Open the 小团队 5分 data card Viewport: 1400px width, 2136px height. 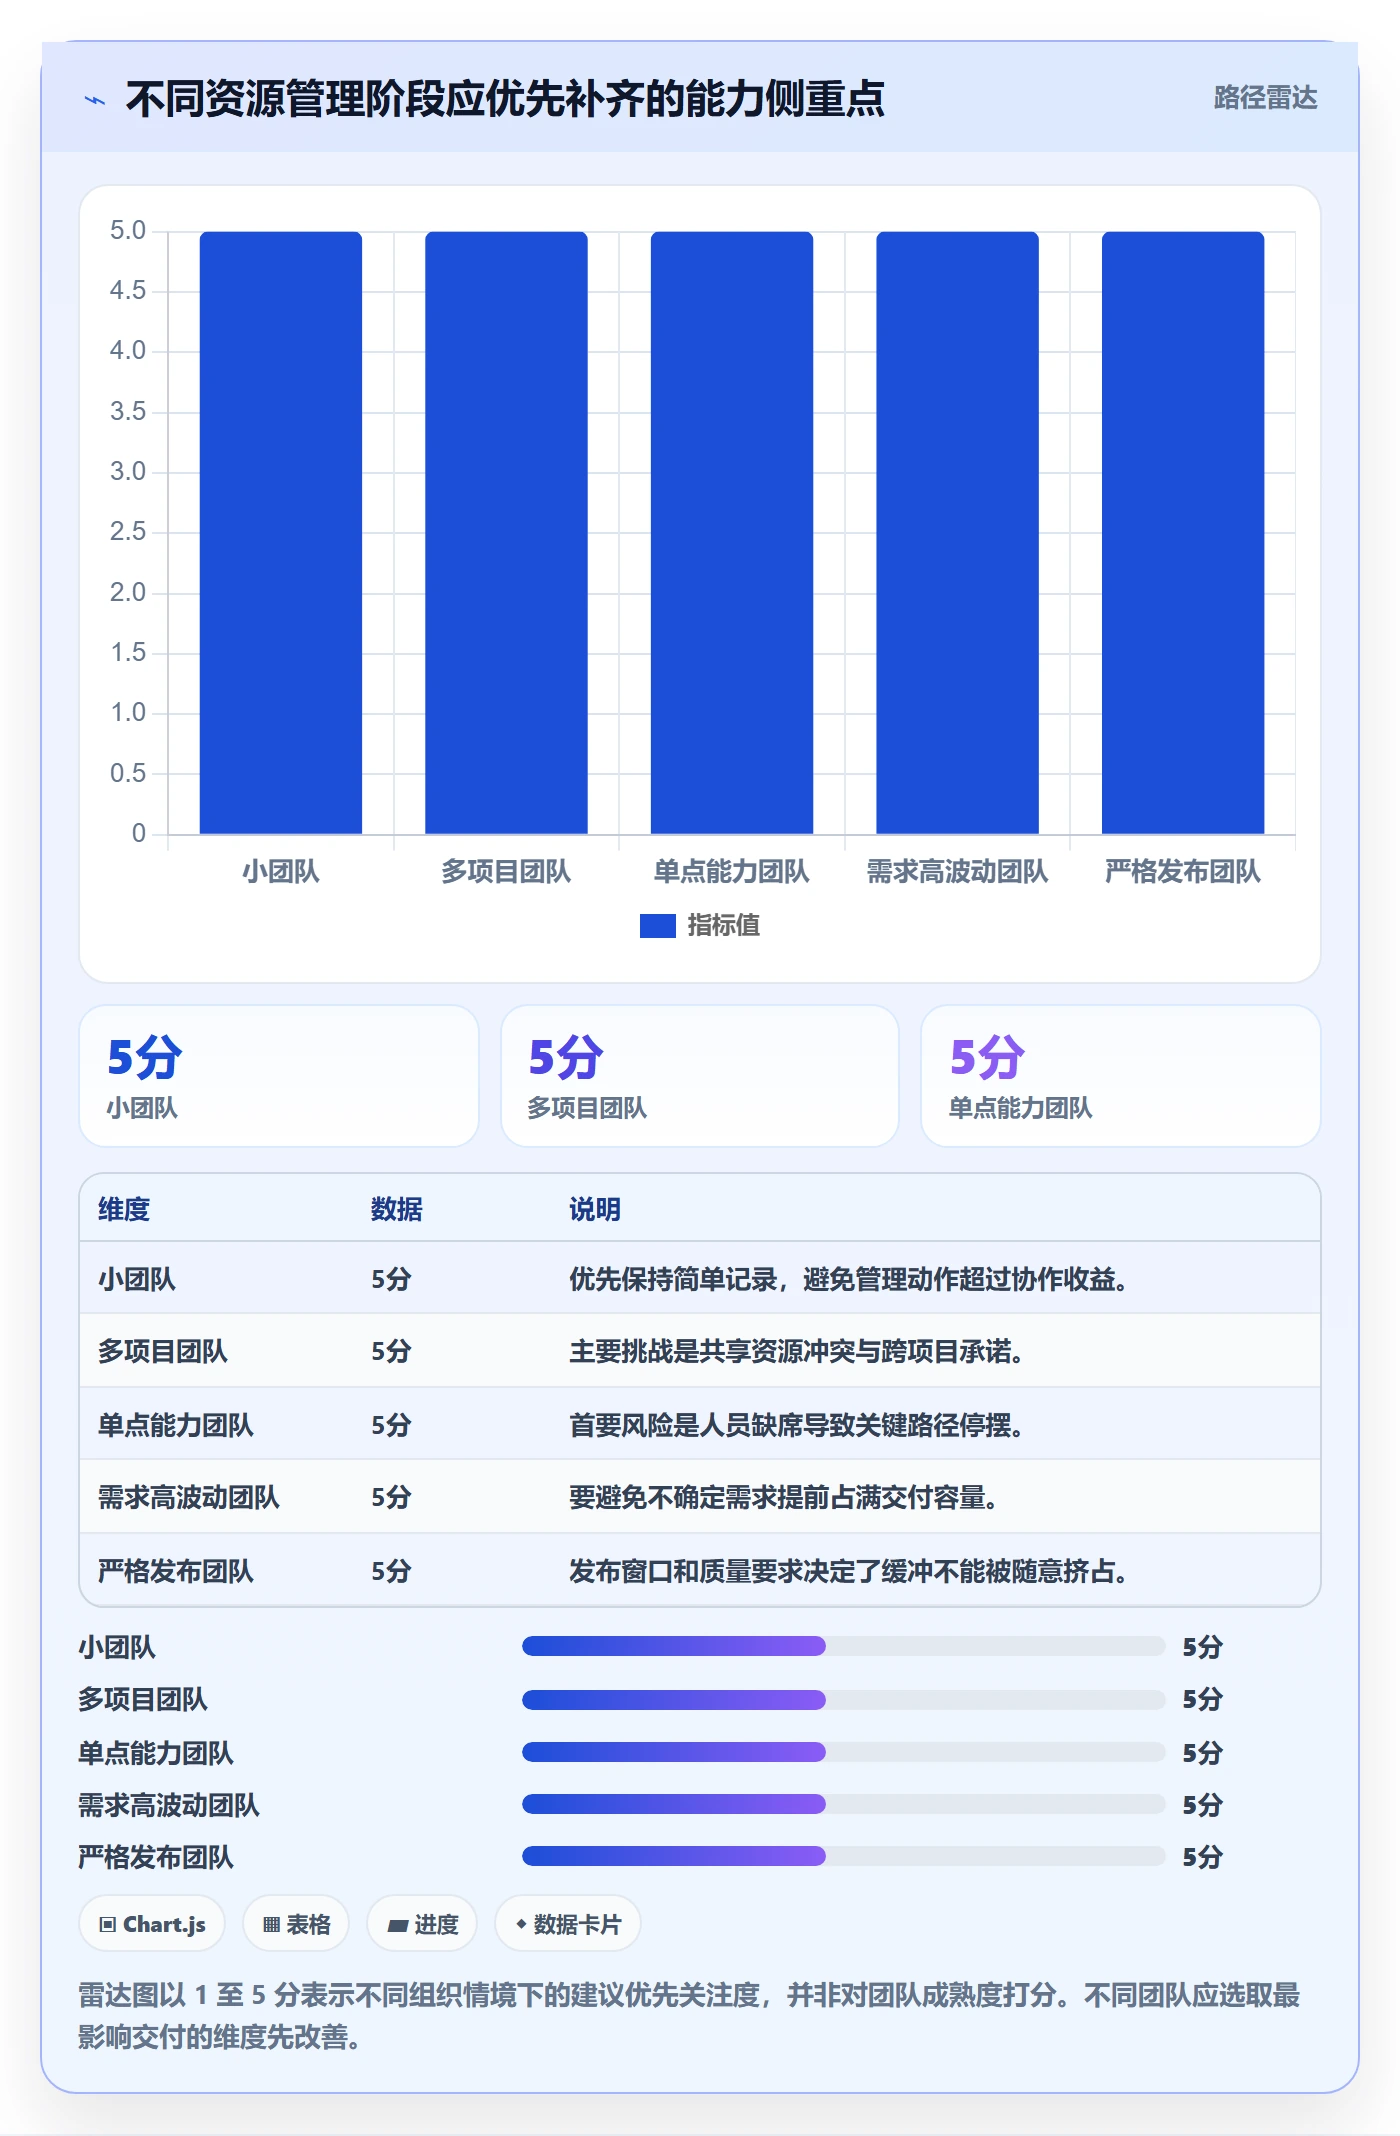(279, 1076)
